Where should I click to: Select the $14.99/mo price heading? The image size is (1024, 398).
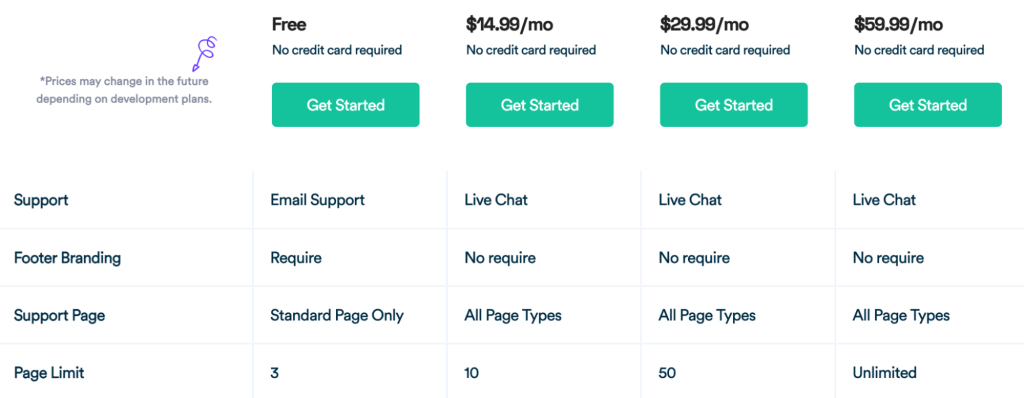(x=509, y=25)
